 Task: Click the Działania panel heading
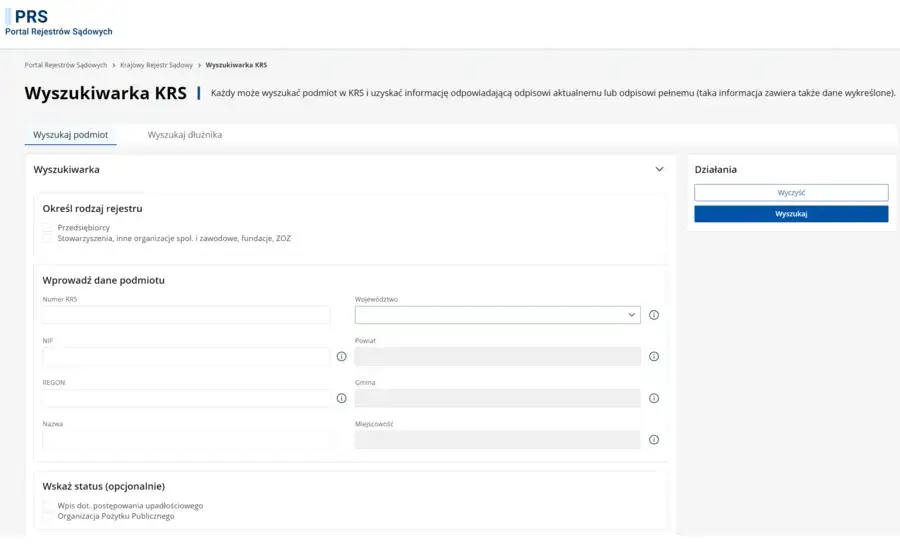coord(715,169)
